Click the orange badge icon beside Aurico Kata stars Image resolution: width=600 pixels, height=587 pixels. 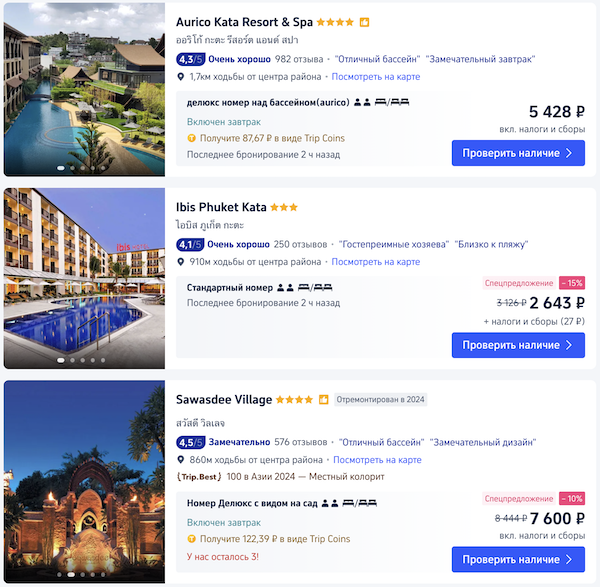(365, 22)
